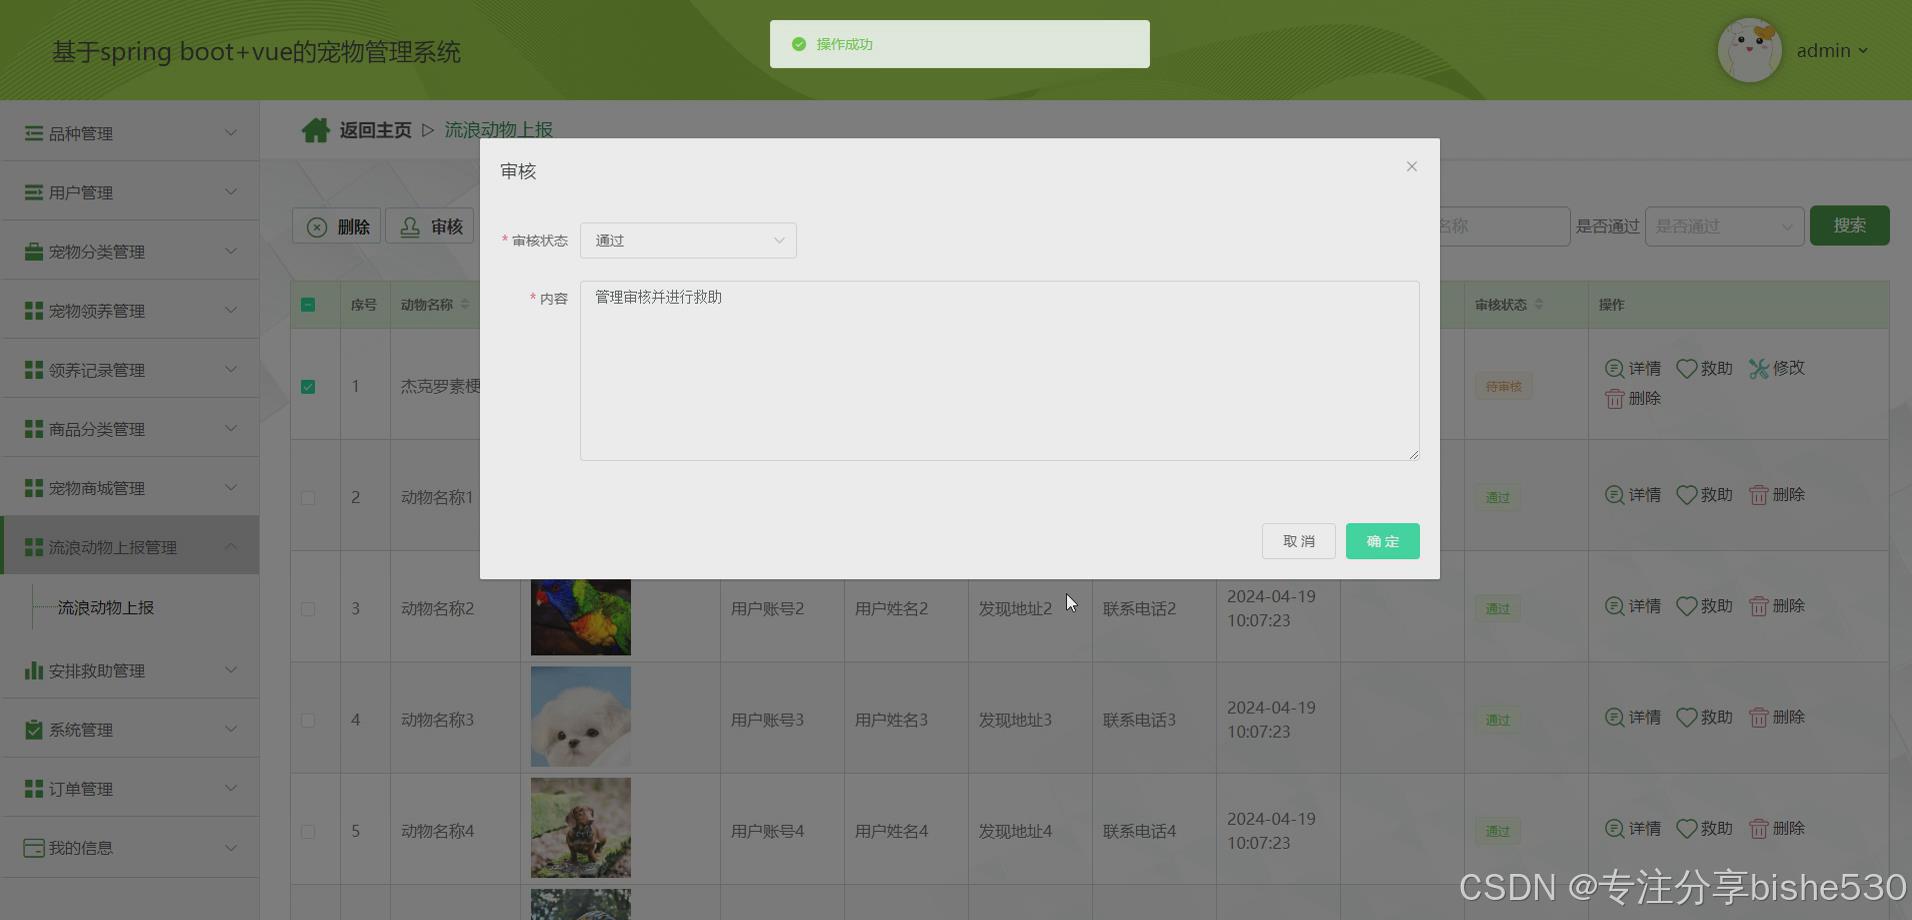Open the 是否通过 filter dropdown

pos(1724,226)
